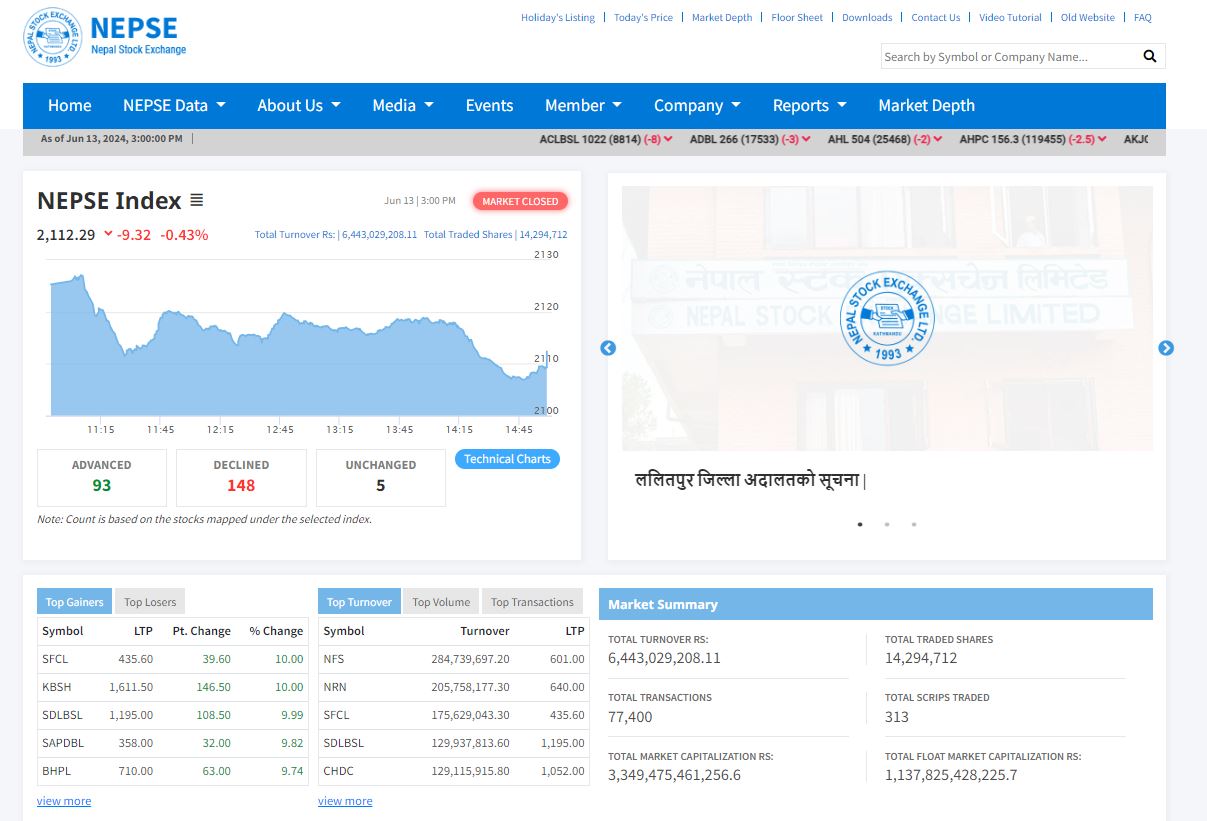Open the Market Depth top header link

[x=722, y=17]
